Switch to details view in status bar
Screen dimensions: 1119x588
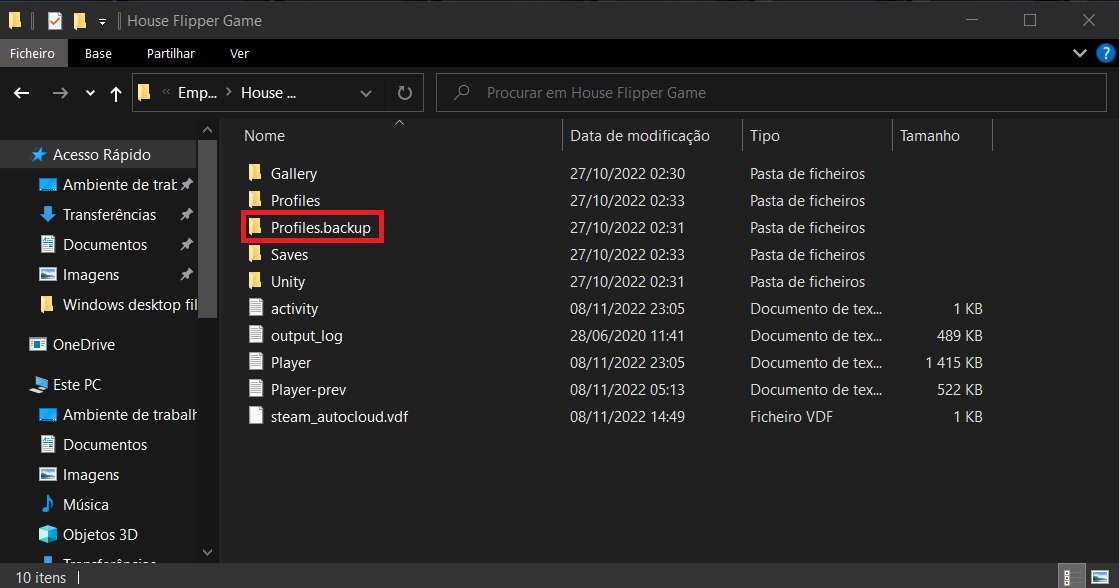1072,577
